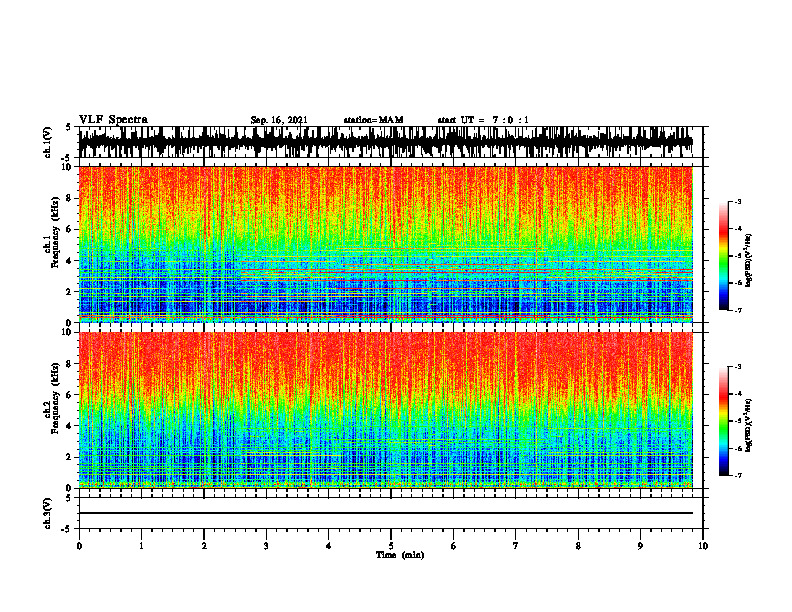
Task: Click the -5 tick on ch.3(V) axis
Action: (x=67, y=529)
